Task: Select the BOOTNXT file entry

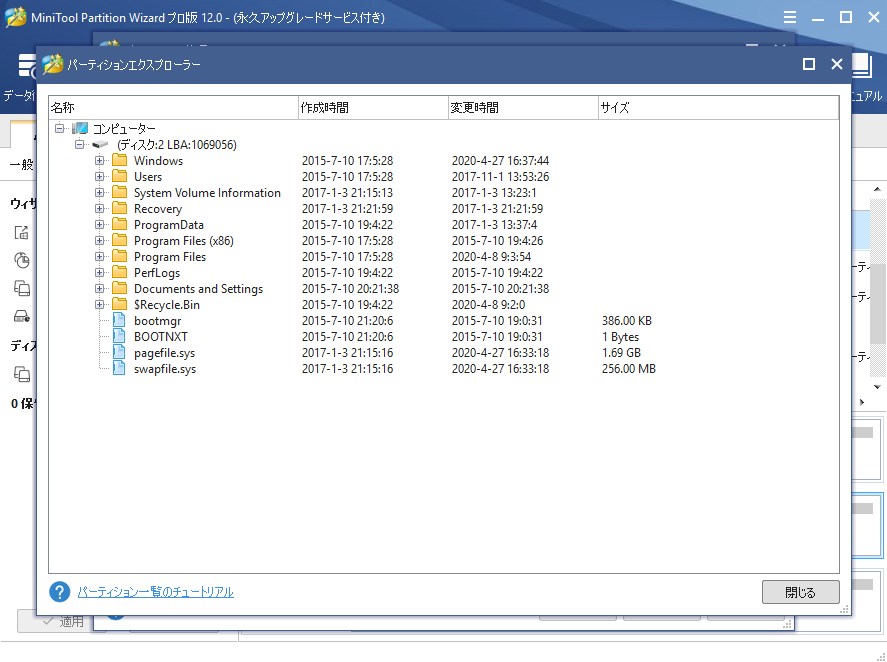Action: pyautogui.click(x=161, y=337)
